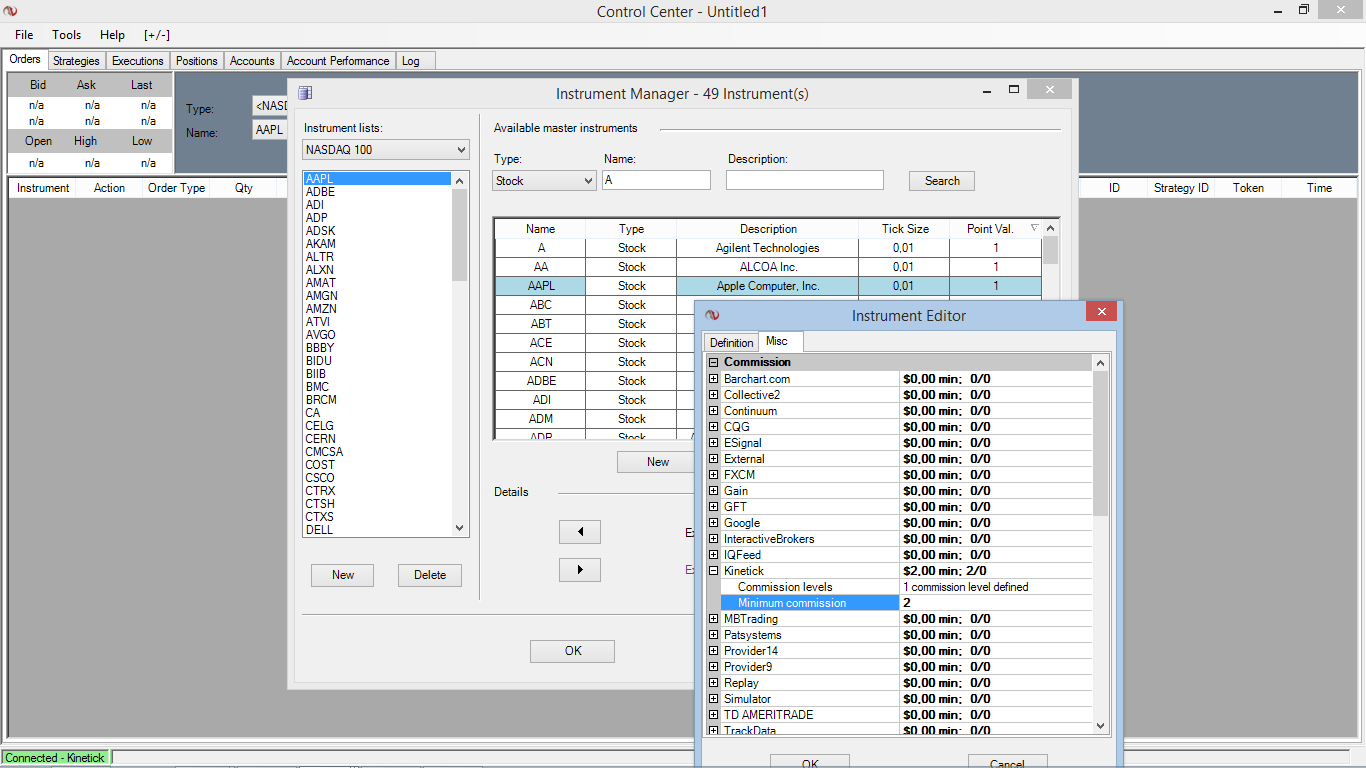1366x768 pixels.
Task: Open the Positions tab
Action: 196,61
